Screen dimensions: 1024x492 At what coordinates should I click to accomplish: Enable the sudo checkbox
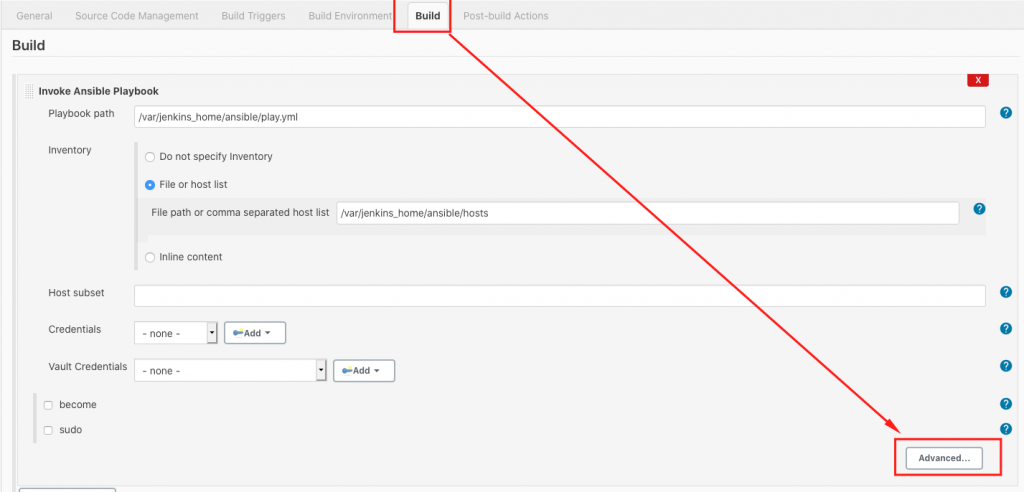click(48, 431)
